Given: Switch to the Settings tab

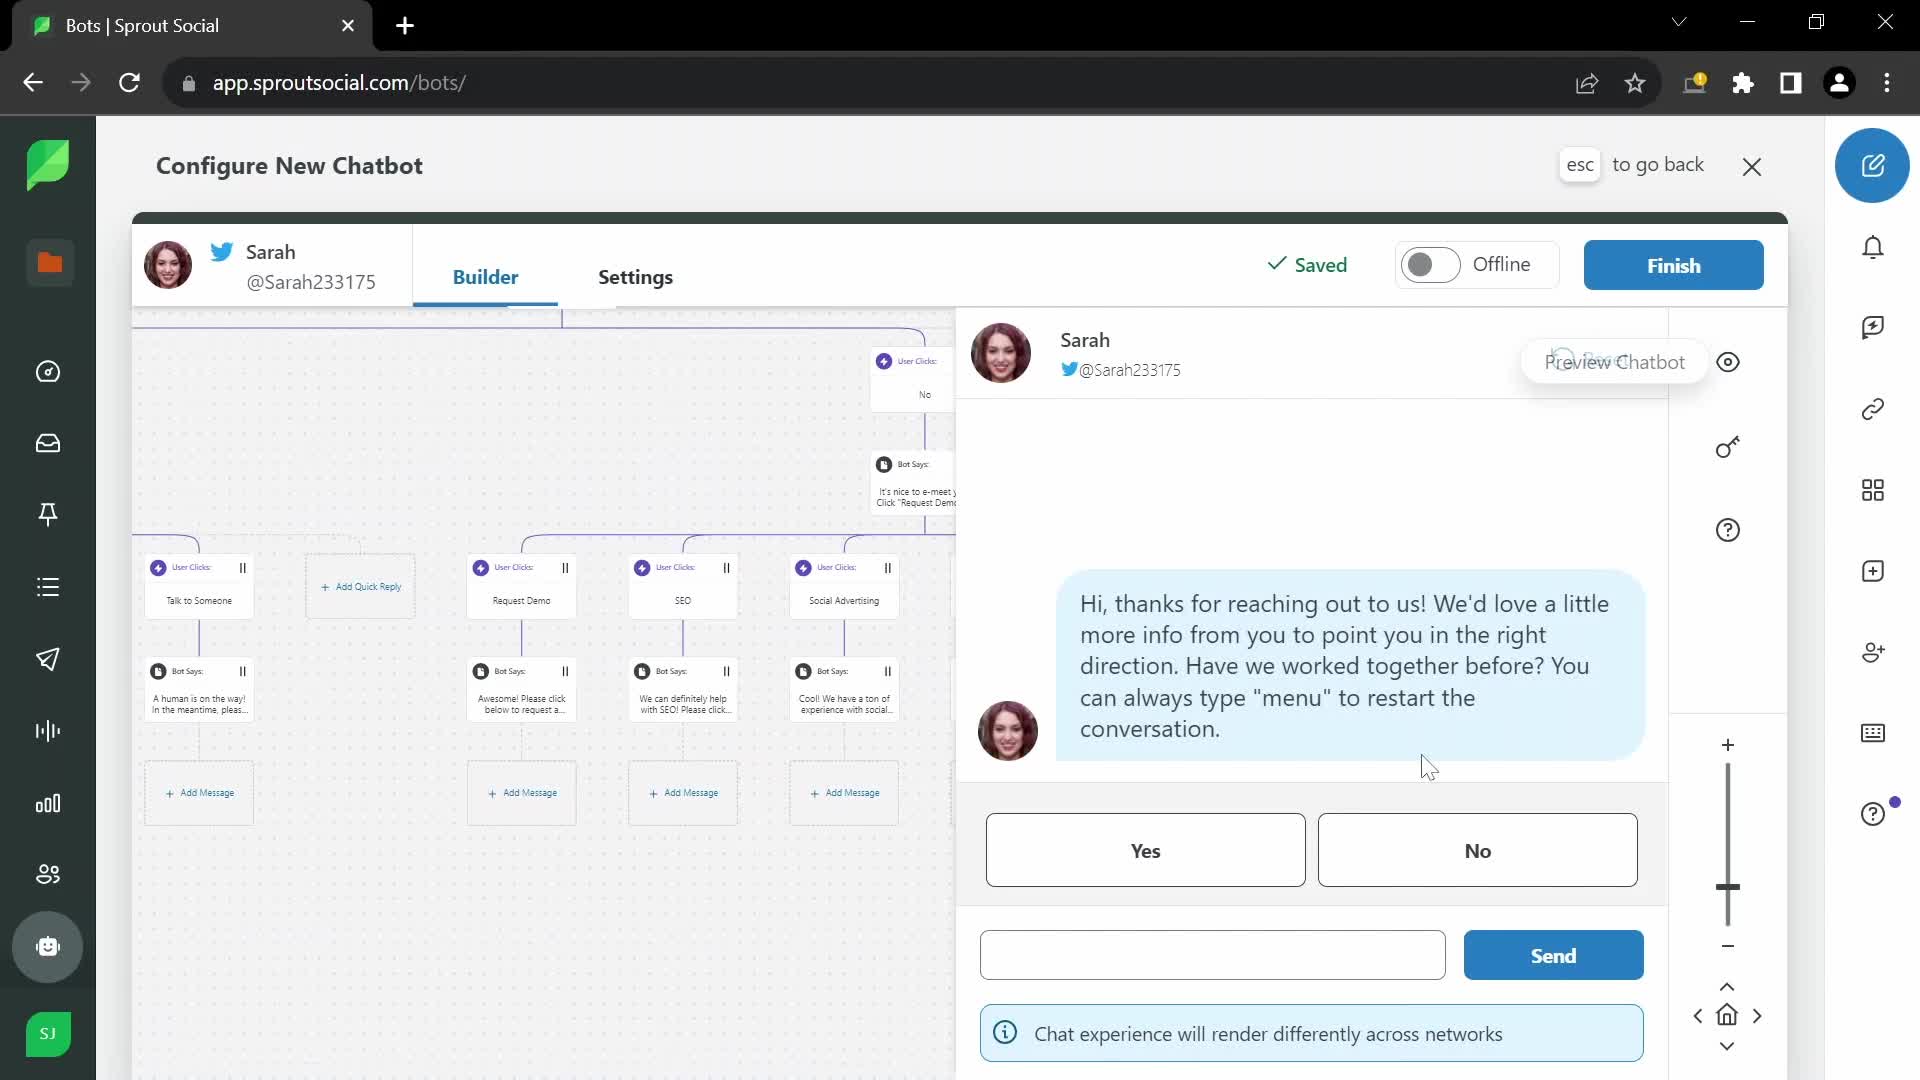Looking at the screenshot, I should 635,277.
